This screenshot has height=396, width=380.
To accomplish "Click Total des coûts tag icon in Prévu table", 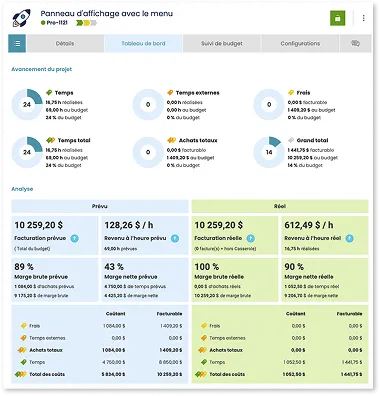I will [x=20, y=374].
